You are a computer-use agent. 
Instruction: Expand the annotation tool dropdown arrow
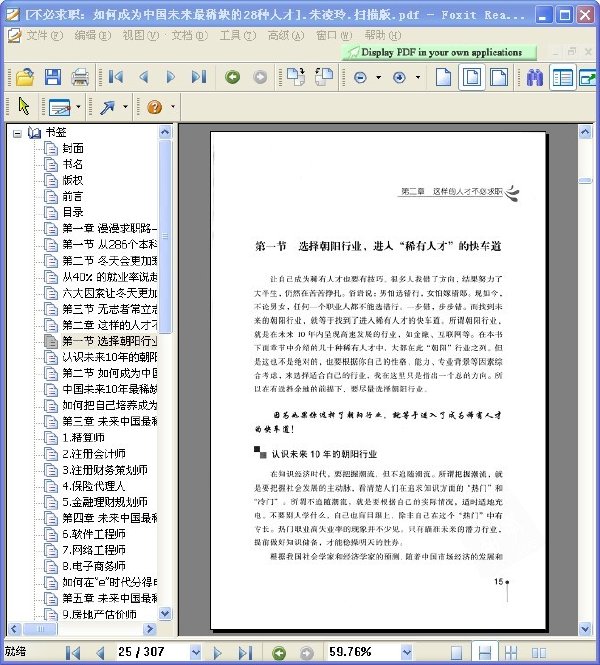(x=78, y=106)
